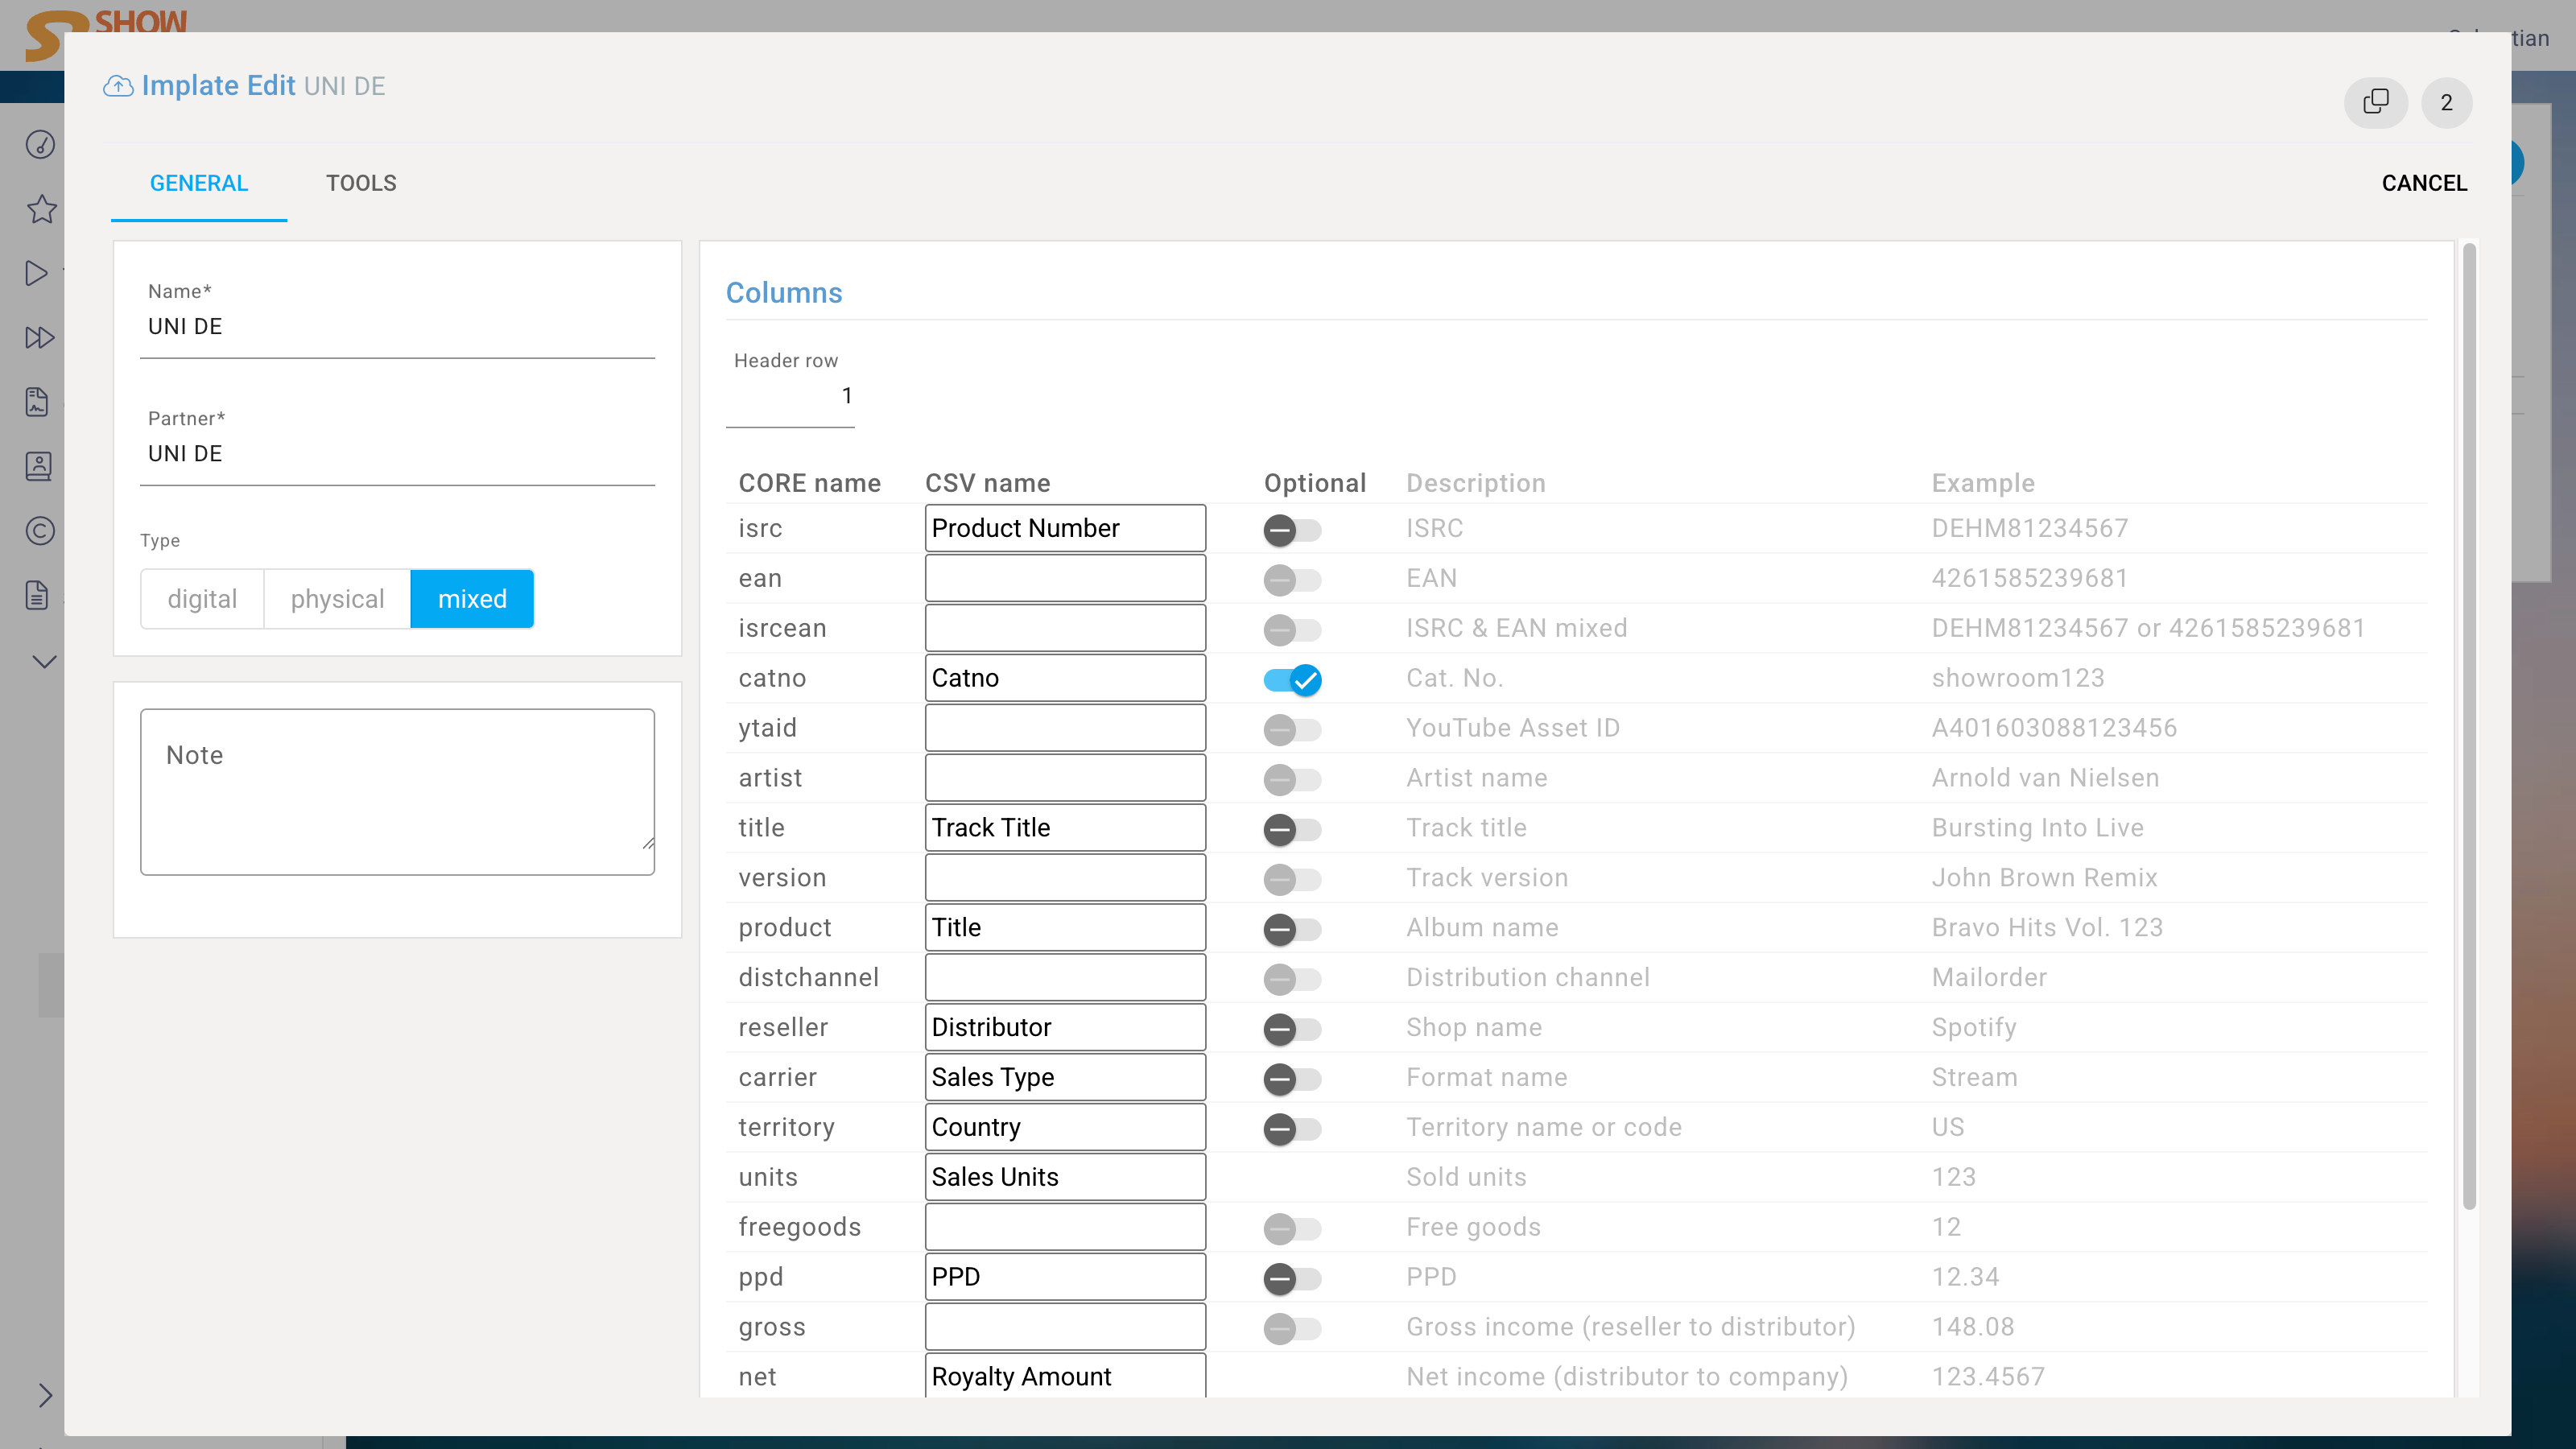This screenshot has height=1449, width=2576.
Task: Select the digital type button
Action: pos(202,599)
